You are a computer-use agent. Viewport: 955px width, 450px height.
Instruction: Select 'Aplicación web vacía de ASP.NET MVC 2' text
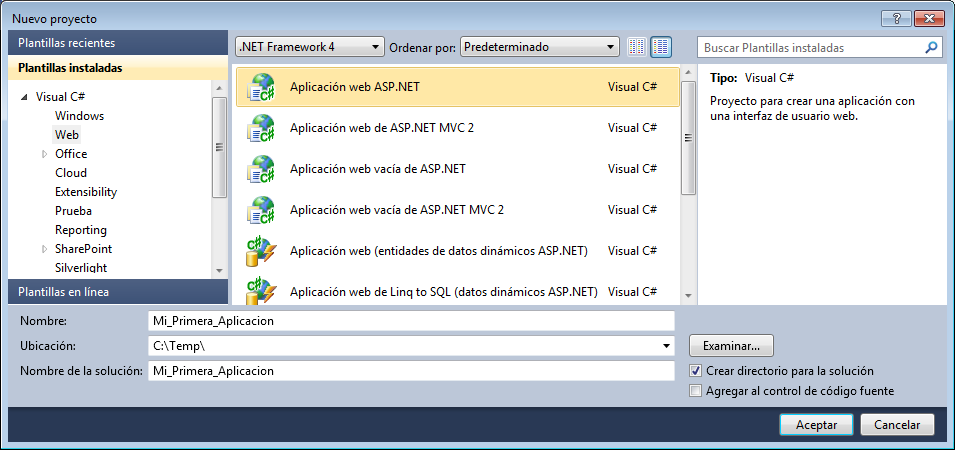[x=397, y=210]
